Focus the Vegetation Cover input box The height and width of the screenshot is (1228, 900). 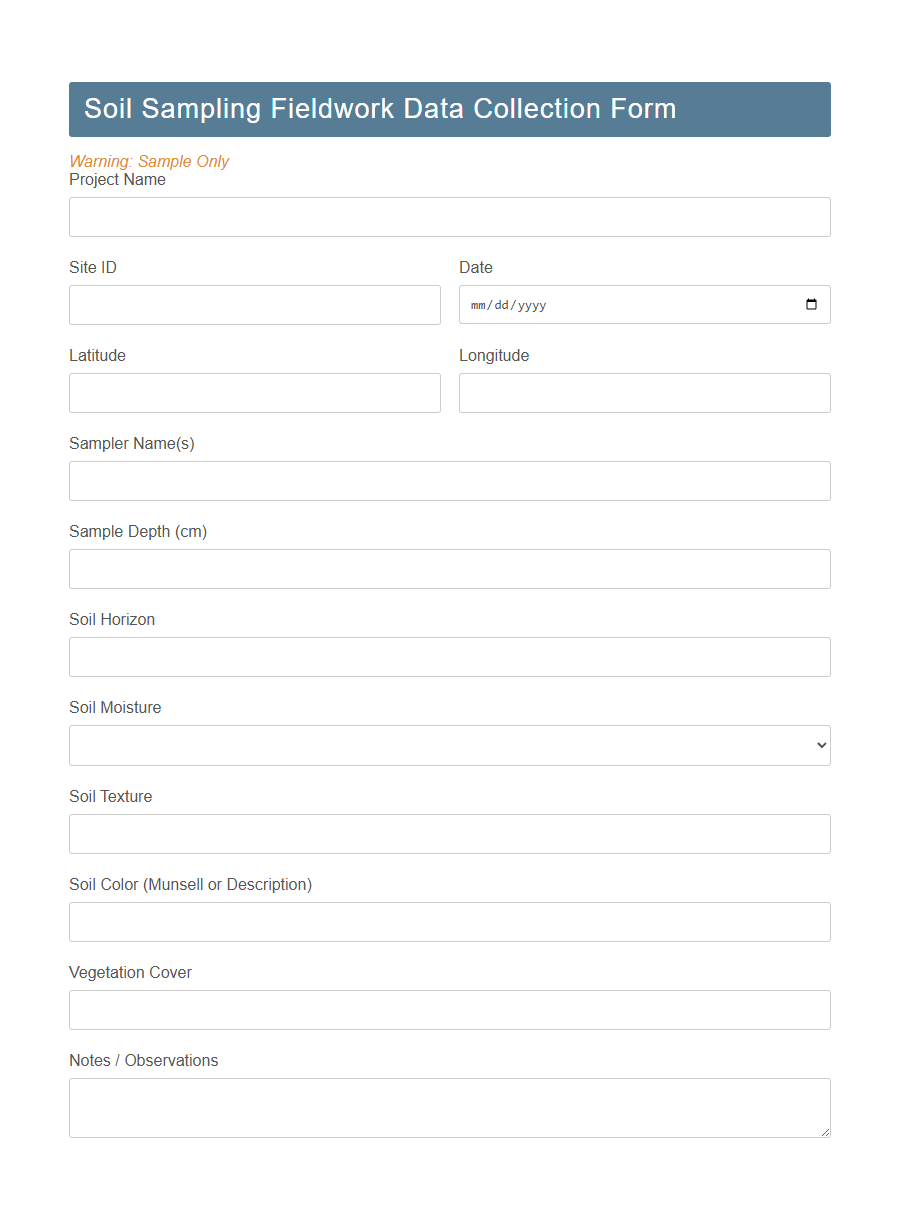pos(450,1010)
